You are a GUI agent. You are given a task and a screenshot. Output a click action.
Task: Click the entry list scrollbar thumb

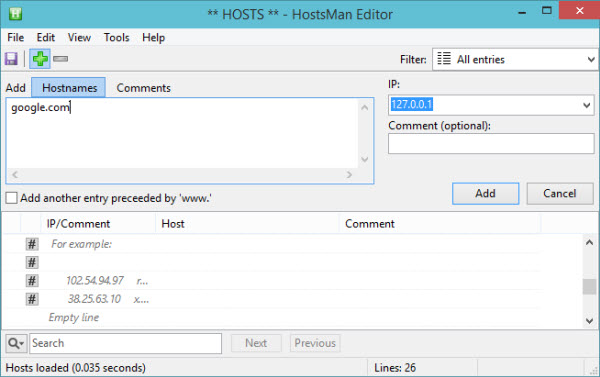[x=589, y=287]
